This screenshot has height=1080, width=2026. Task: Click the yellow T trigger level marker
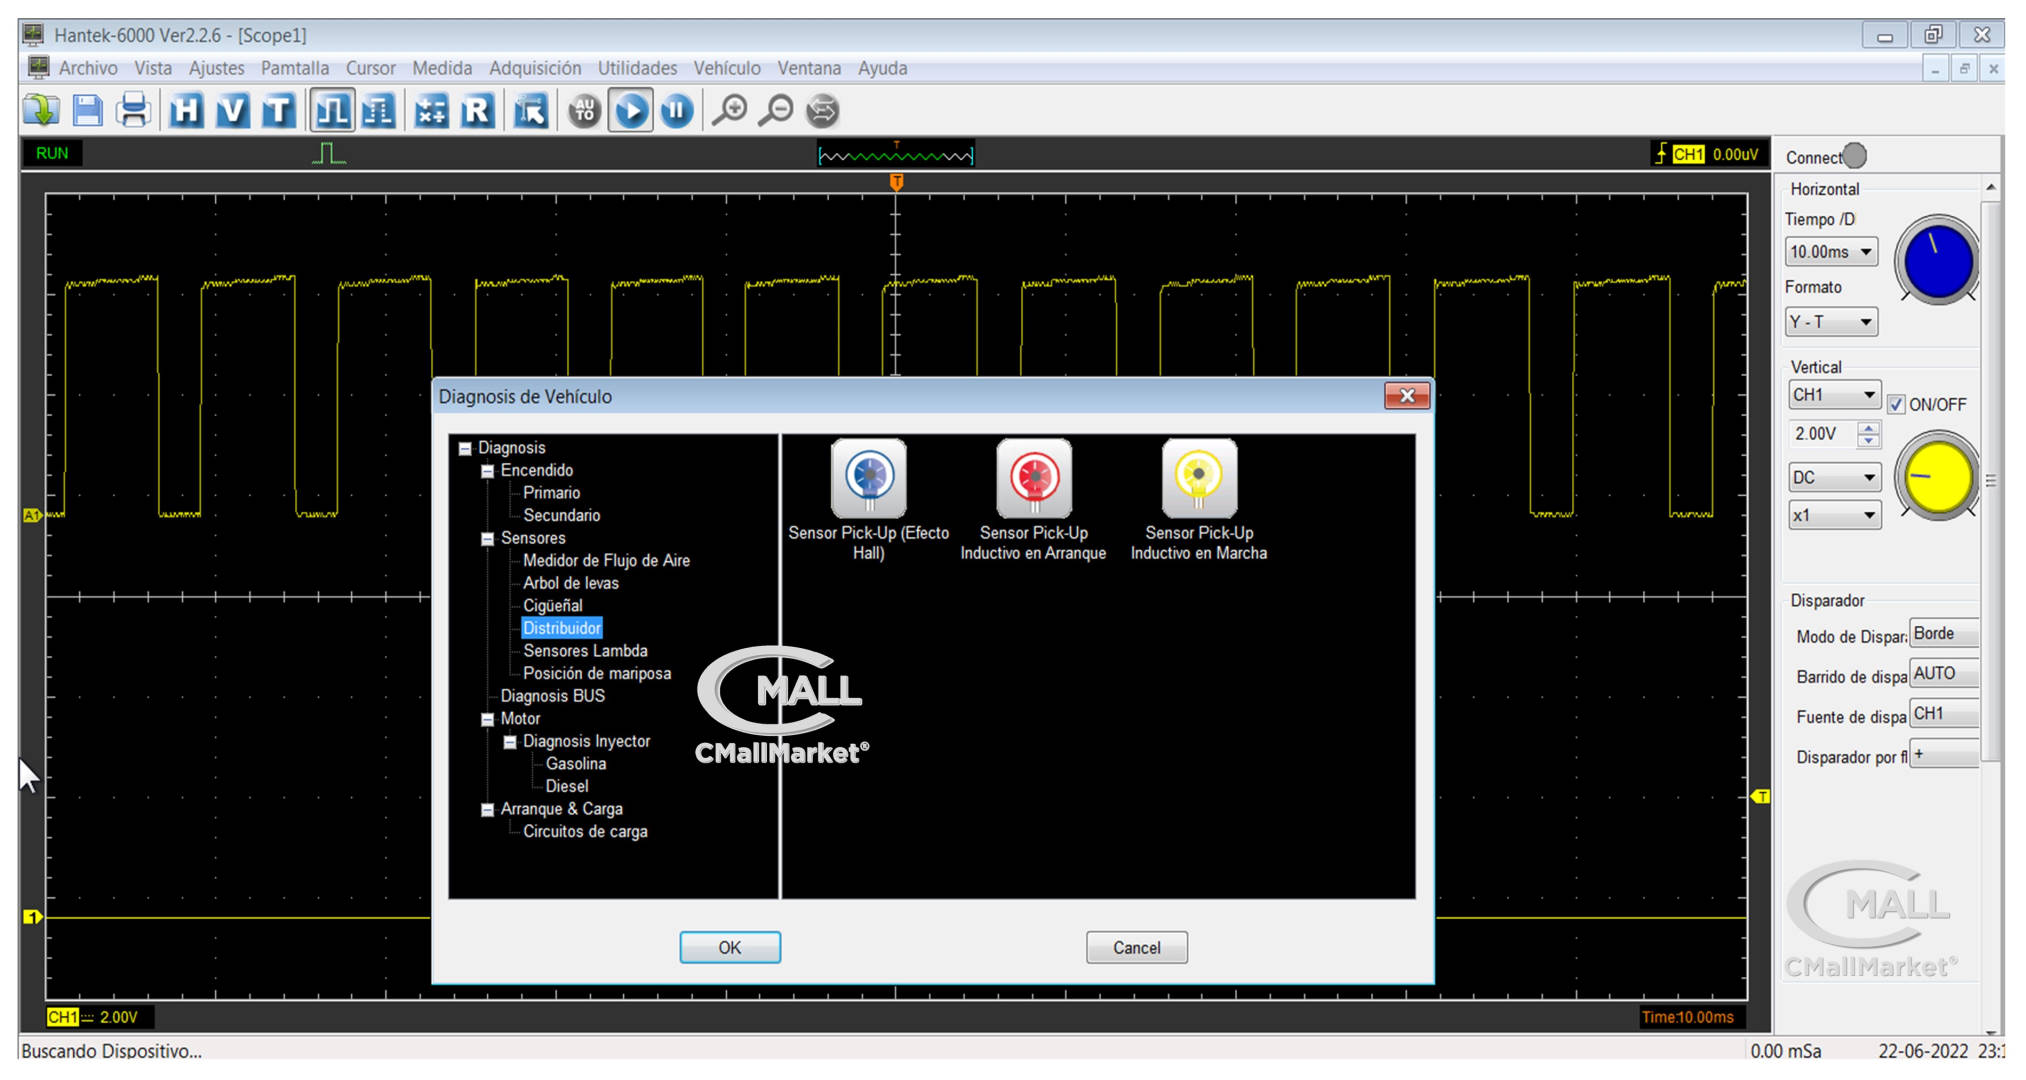[x=1761, y=797]
